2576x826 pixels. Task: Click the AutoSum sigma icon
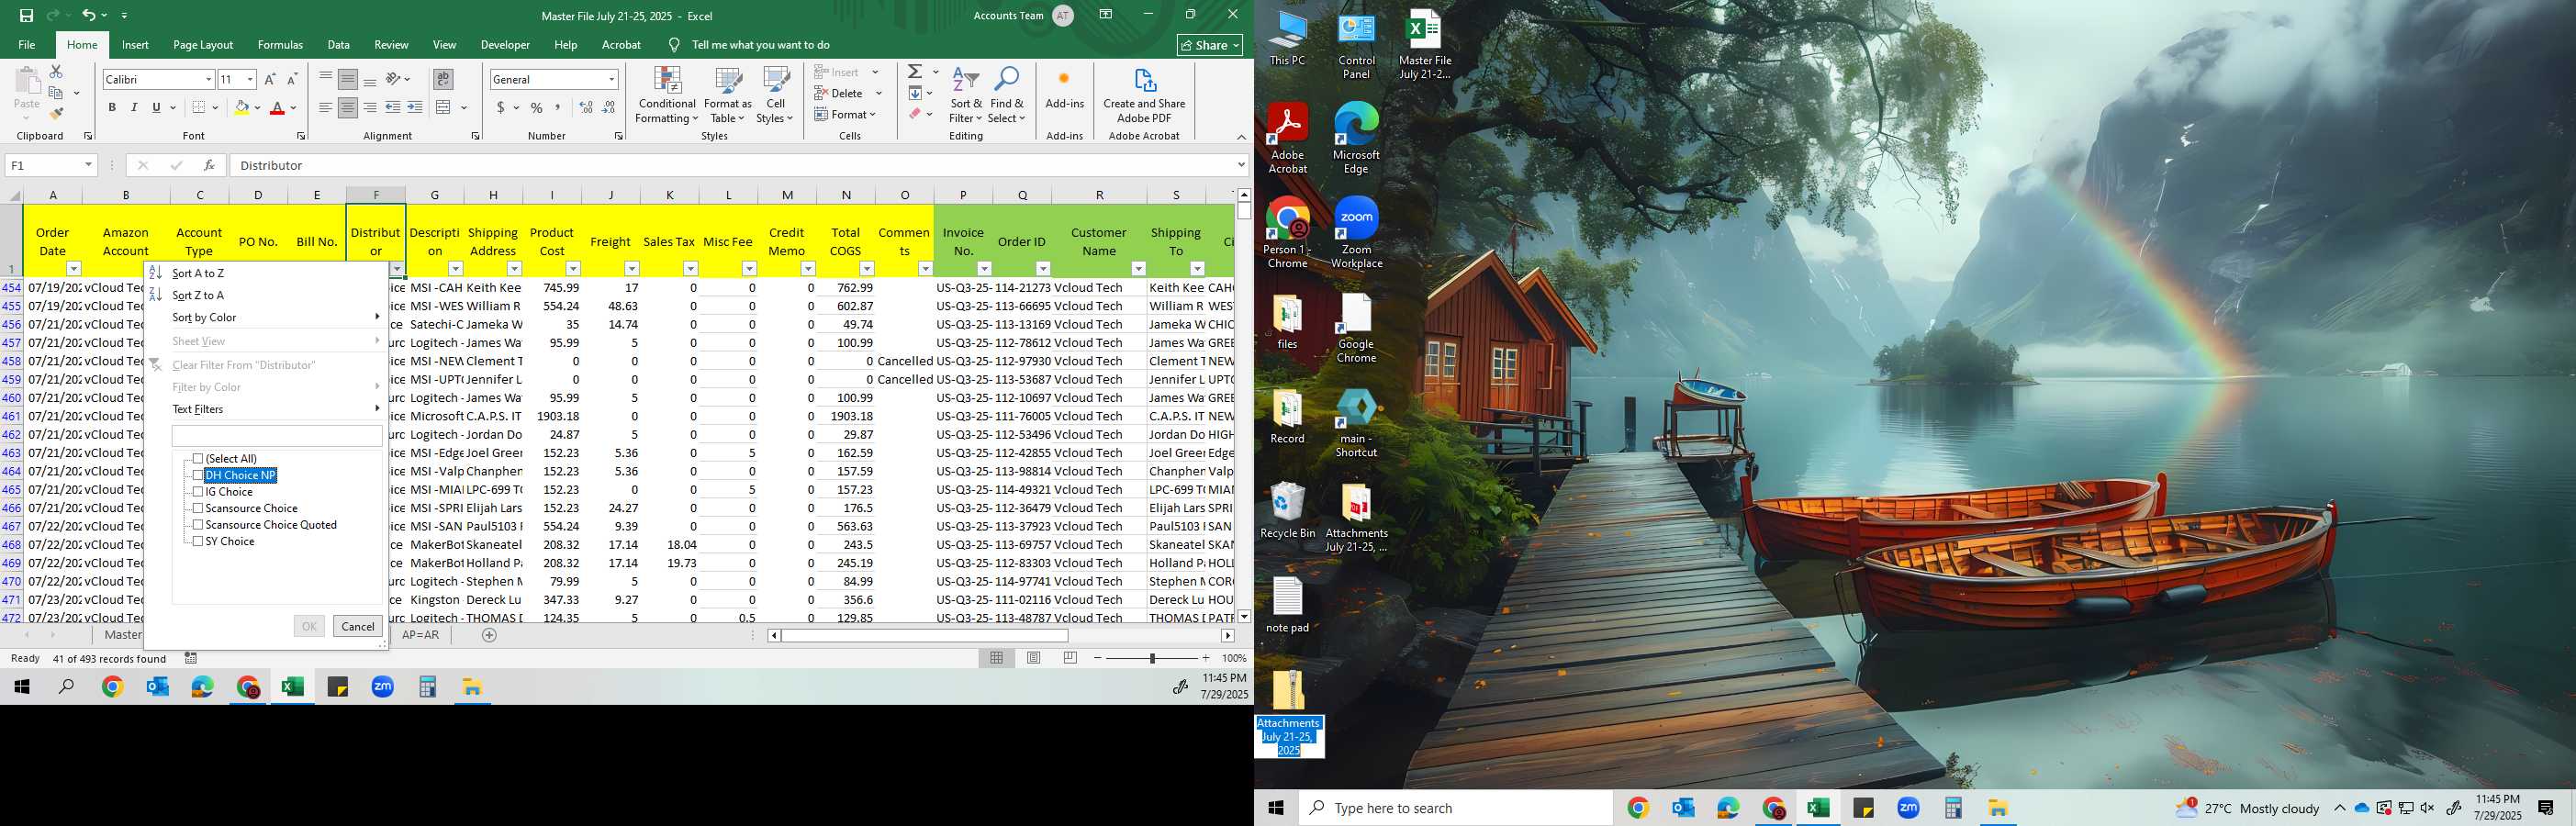coord(915,72)
